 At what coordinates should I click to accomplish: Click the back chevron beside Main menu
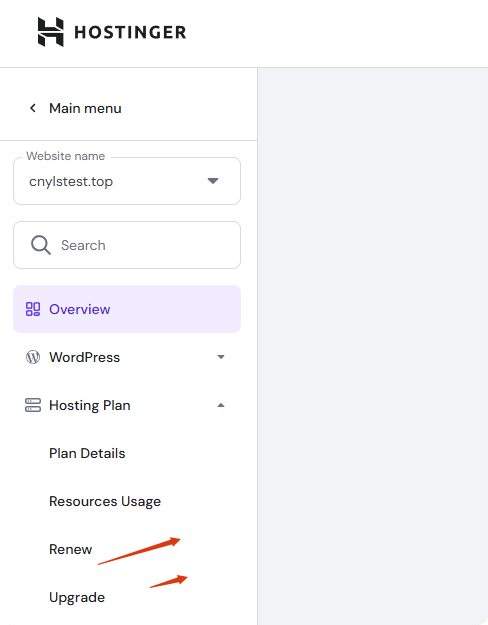tap(33, 108)
